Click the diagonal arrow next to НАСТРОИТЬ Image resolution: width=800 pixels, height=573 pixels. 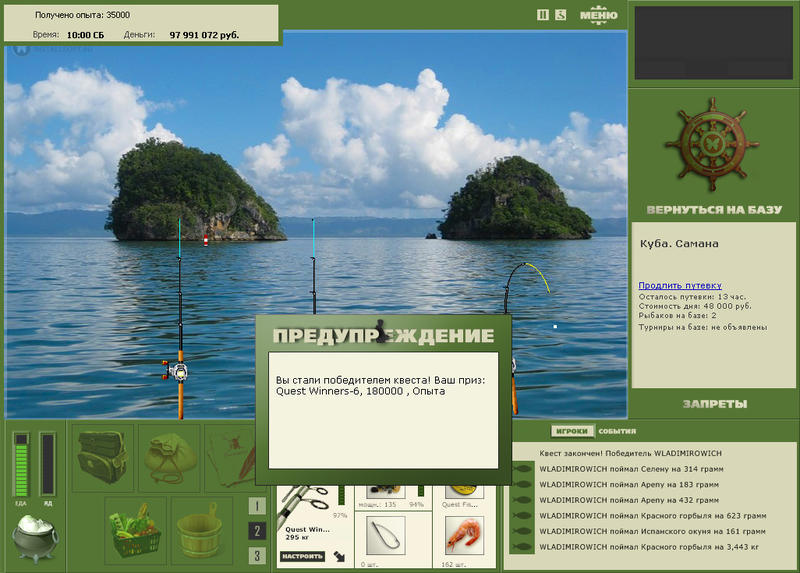pyautogui.click(x=339, y=556)
